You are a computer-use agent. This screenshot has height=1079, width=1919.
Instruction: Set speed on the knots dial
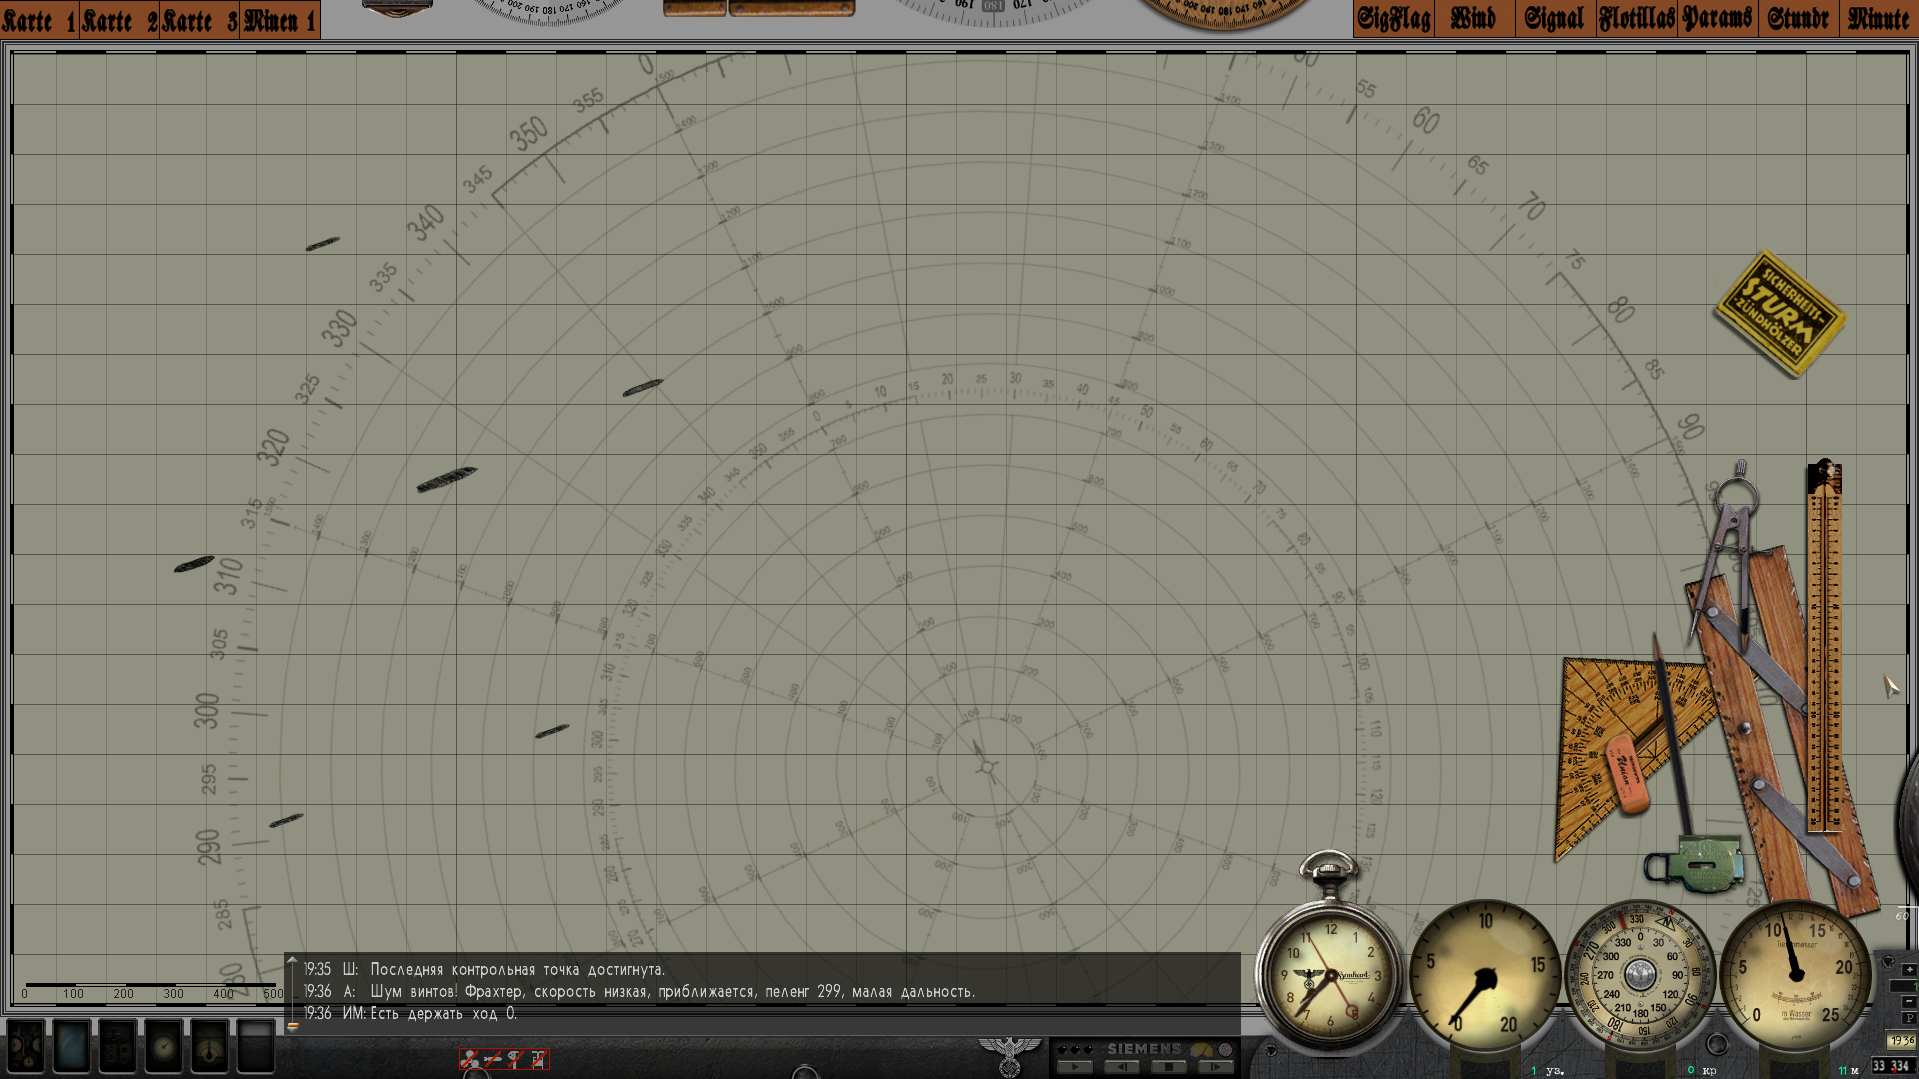coord(1485,976)
